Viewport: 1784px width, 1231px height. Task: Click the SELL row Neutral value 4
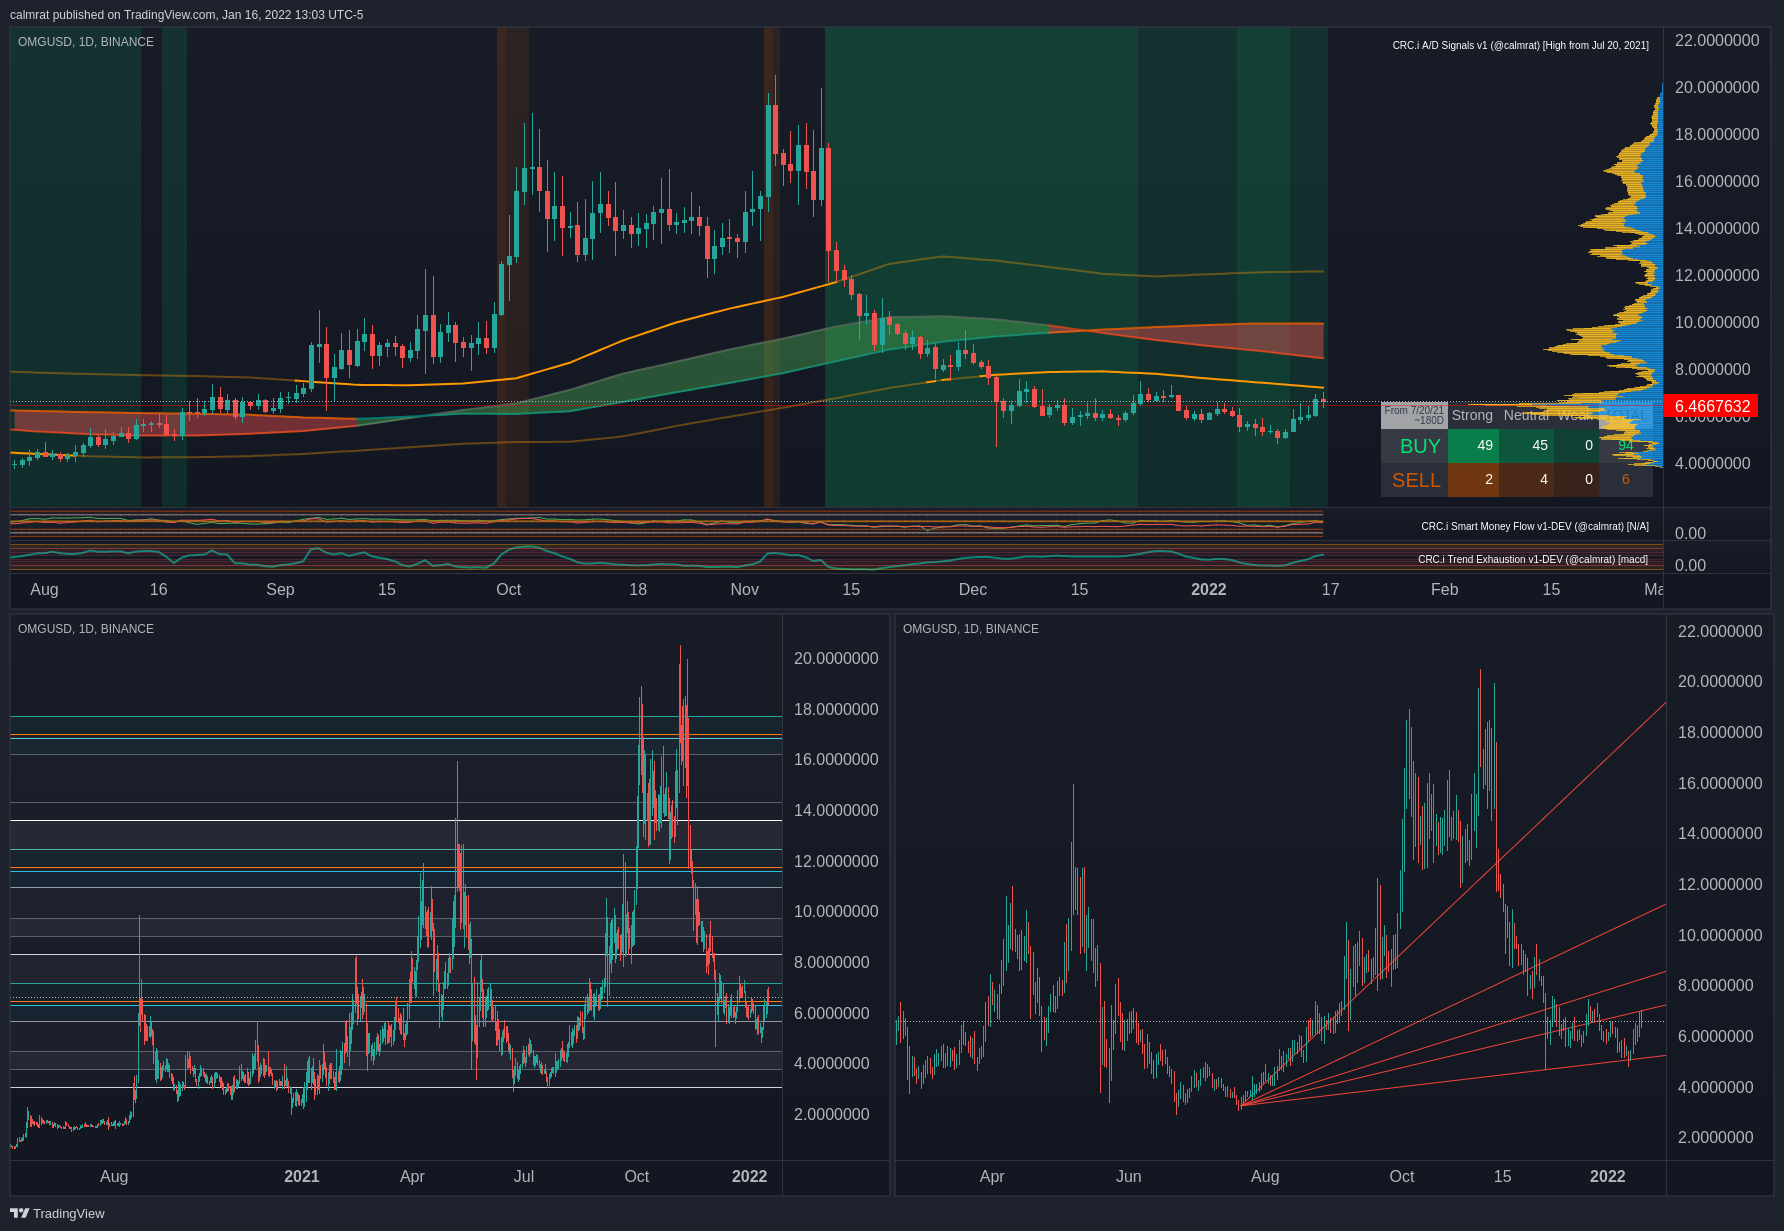[1544, 480]
